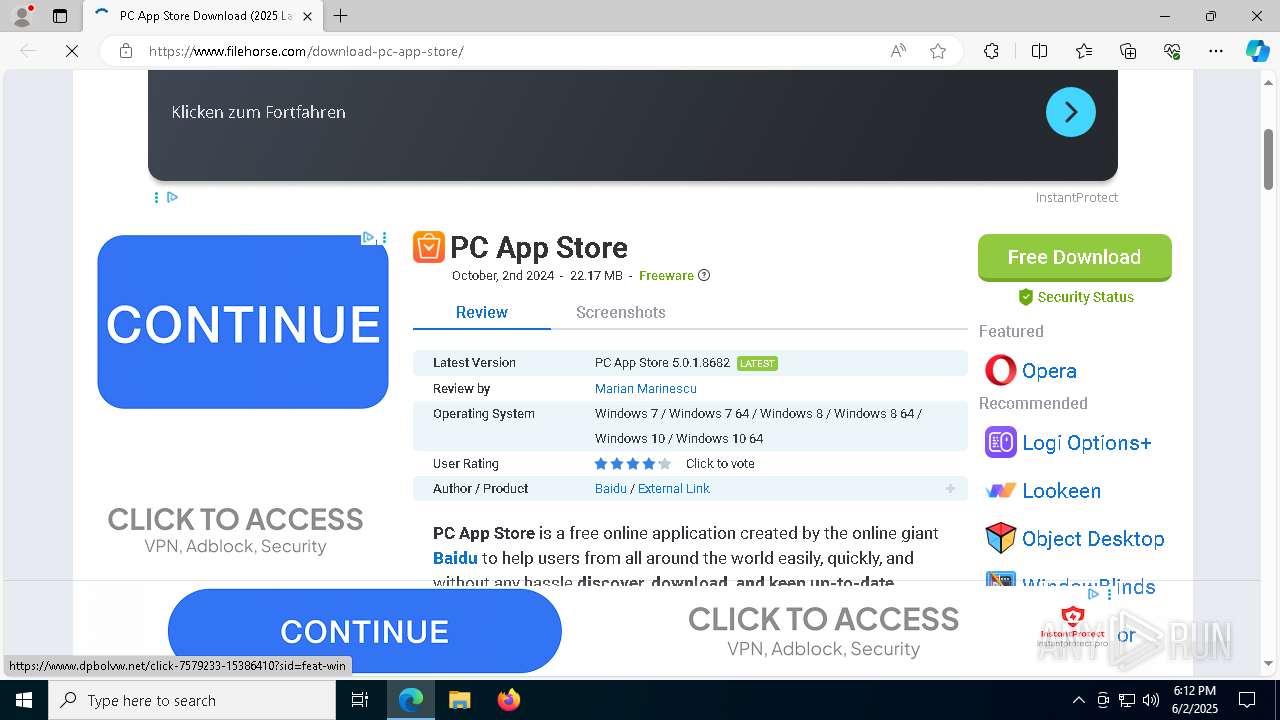Click the taskbar clock

(1194, 700)
